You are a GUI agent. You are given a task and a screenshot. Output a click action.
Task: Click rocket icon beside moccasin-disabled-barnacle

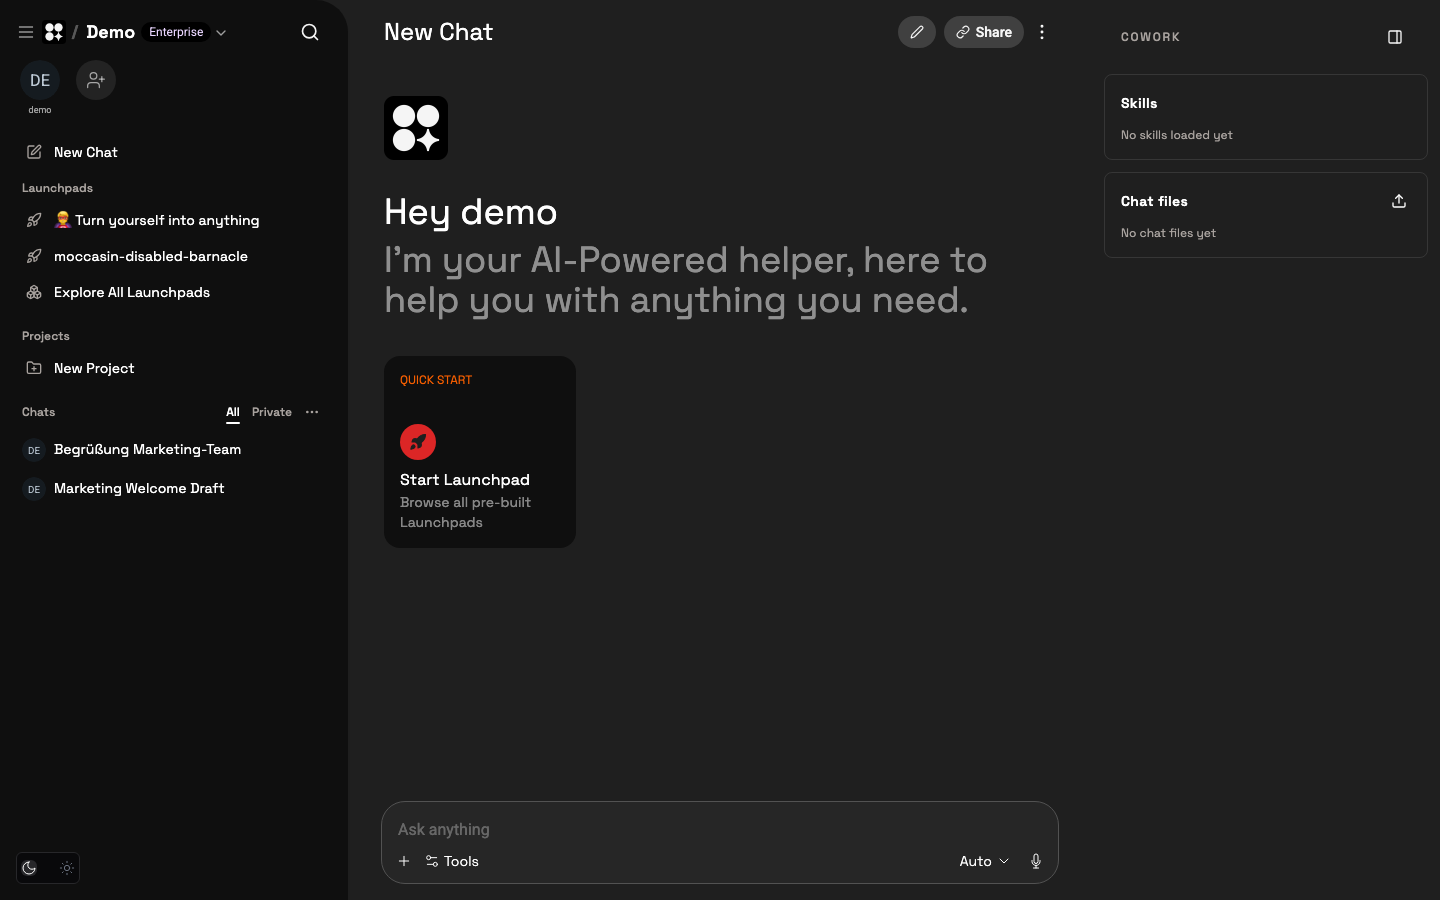click(x=34, y=256)
